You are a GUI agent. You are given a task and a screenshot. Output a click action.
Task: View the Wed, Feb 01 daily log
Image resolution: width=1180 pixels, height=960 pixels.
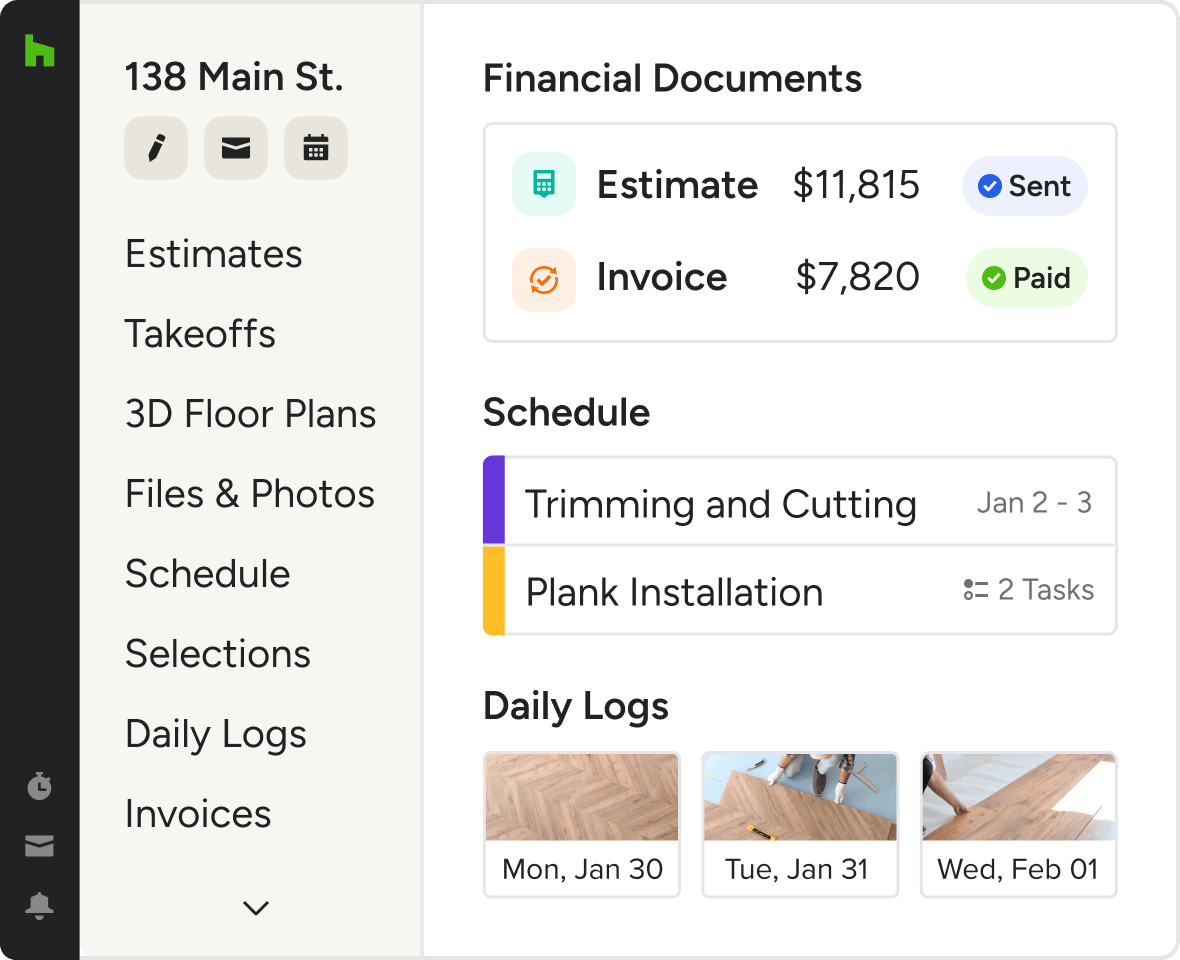pos(1018,824)
